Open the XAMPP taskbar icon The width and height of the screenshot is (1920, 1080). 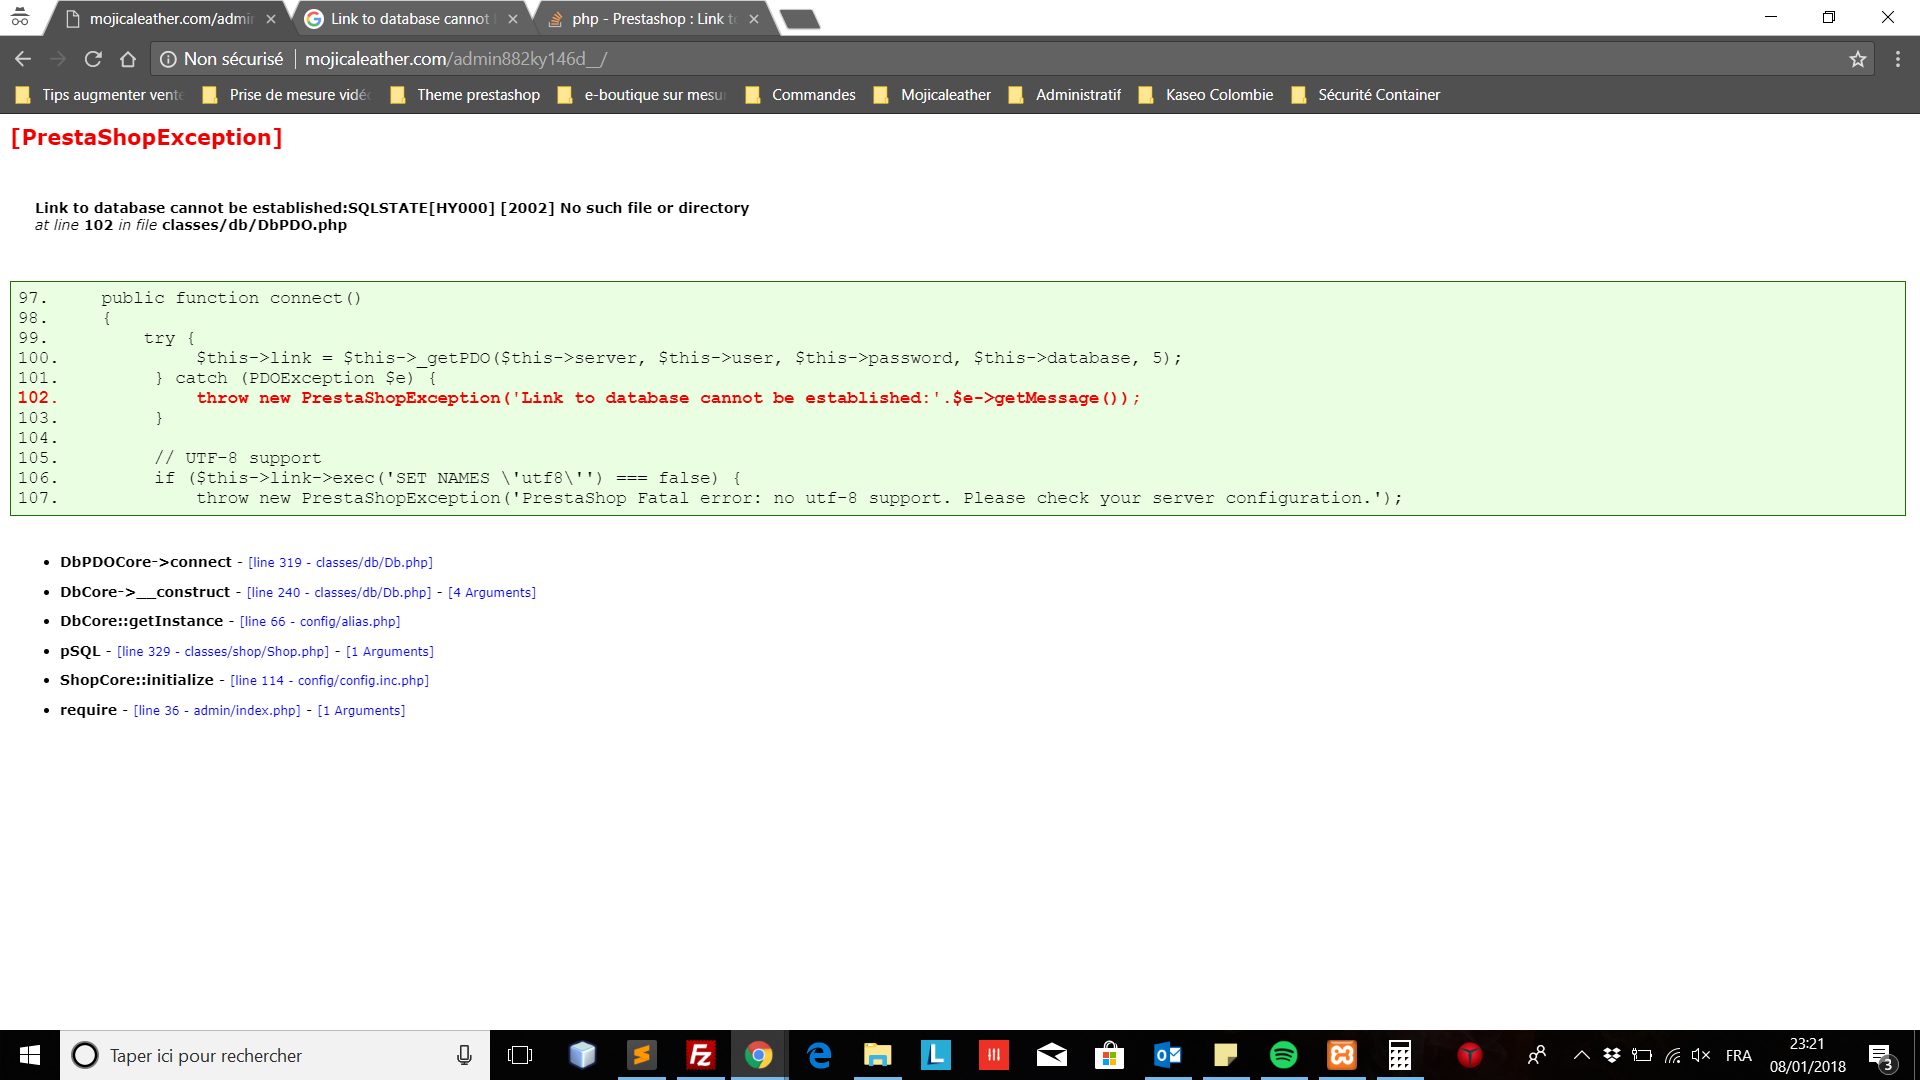(1342, 1055)
